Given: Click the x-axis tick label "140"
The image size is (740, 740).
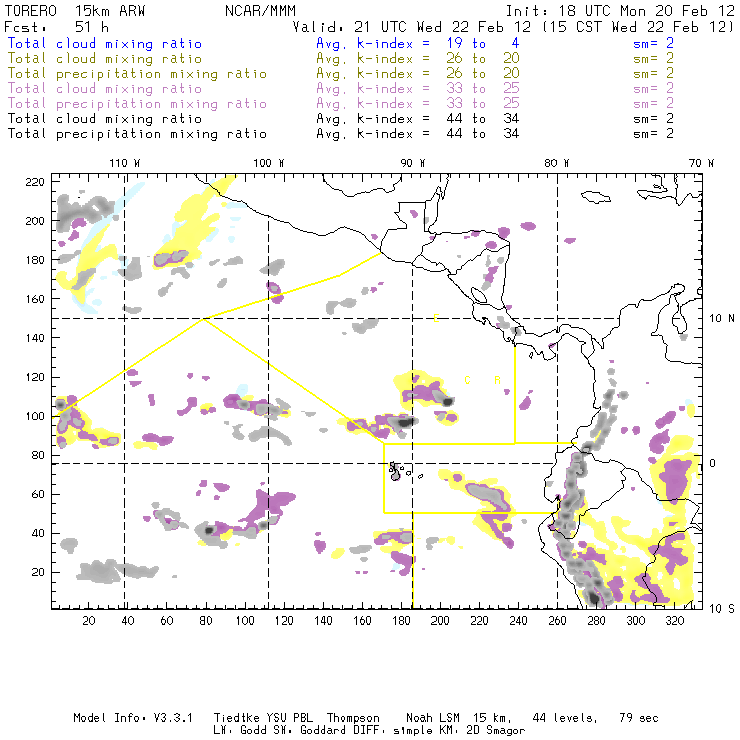Looking at the screenshot, I should (323, 621).
